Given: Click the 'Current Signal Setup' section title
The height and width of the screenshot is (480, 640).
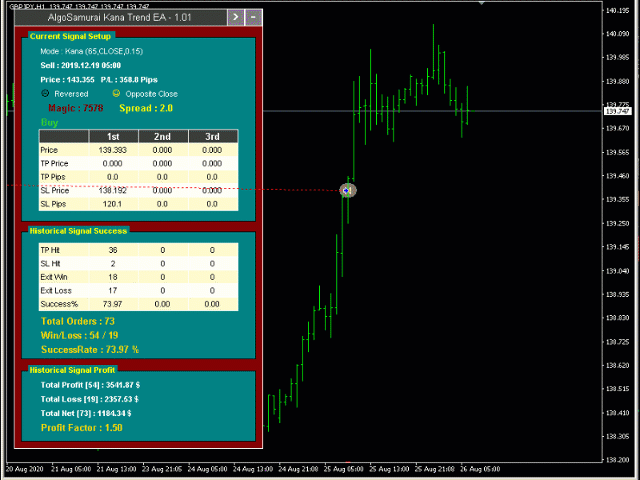Looking at the screenshot, I should pyautogui.click(x=70, y=36).
